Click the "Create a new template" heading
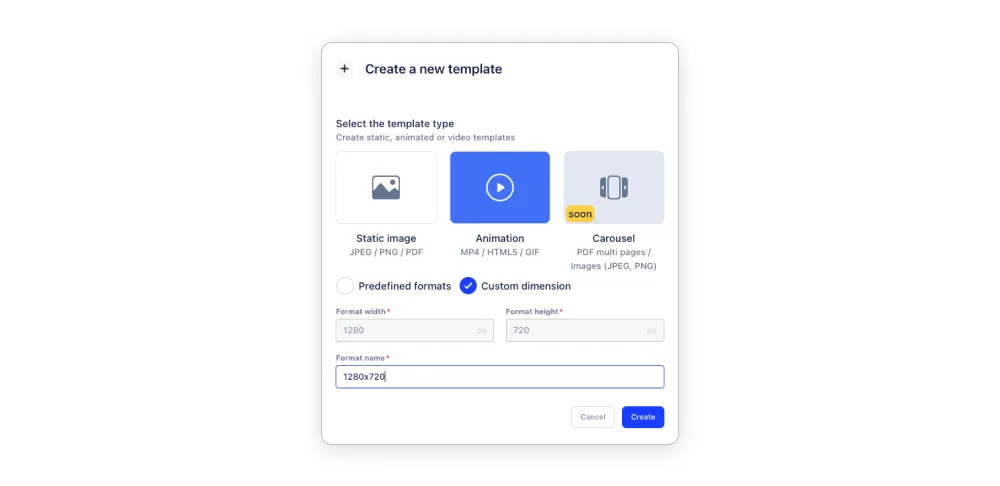 433,69
